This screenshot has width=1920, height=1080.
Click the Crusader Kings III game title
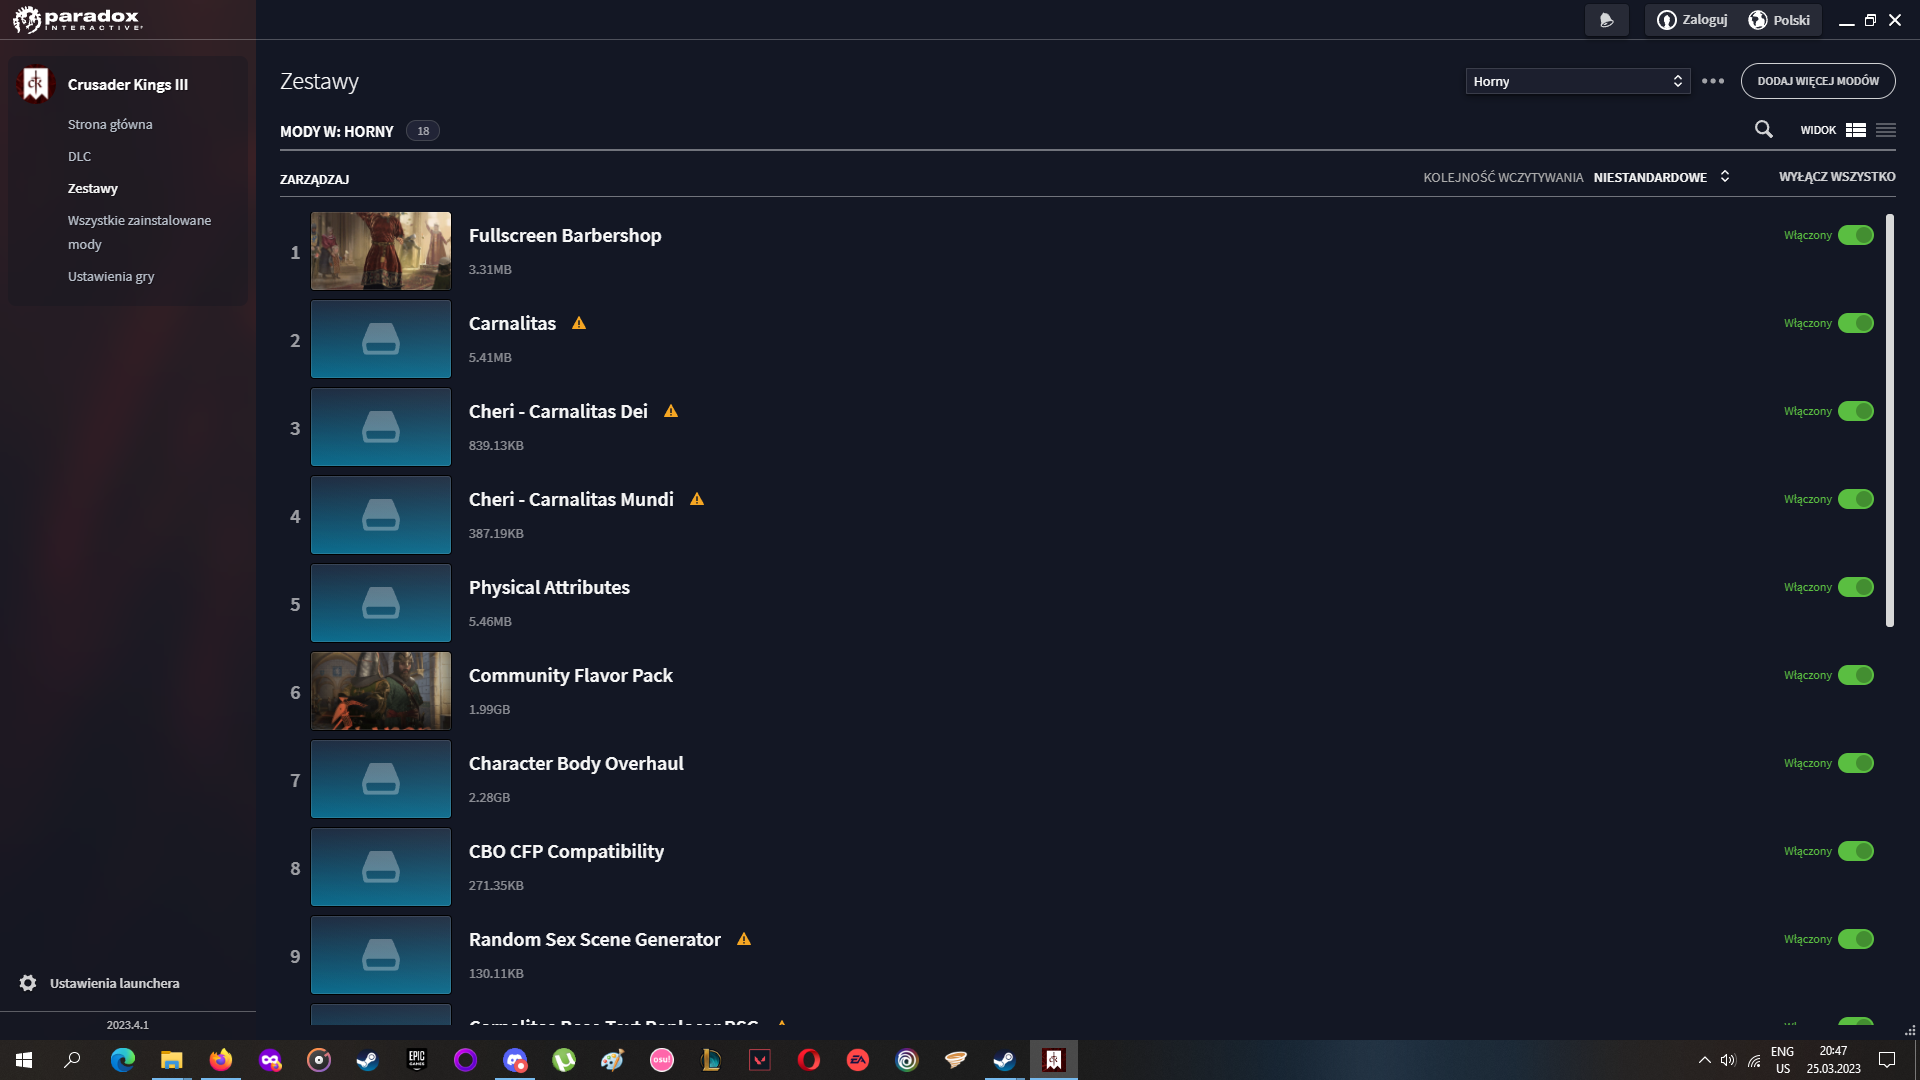tap(128, 84)
